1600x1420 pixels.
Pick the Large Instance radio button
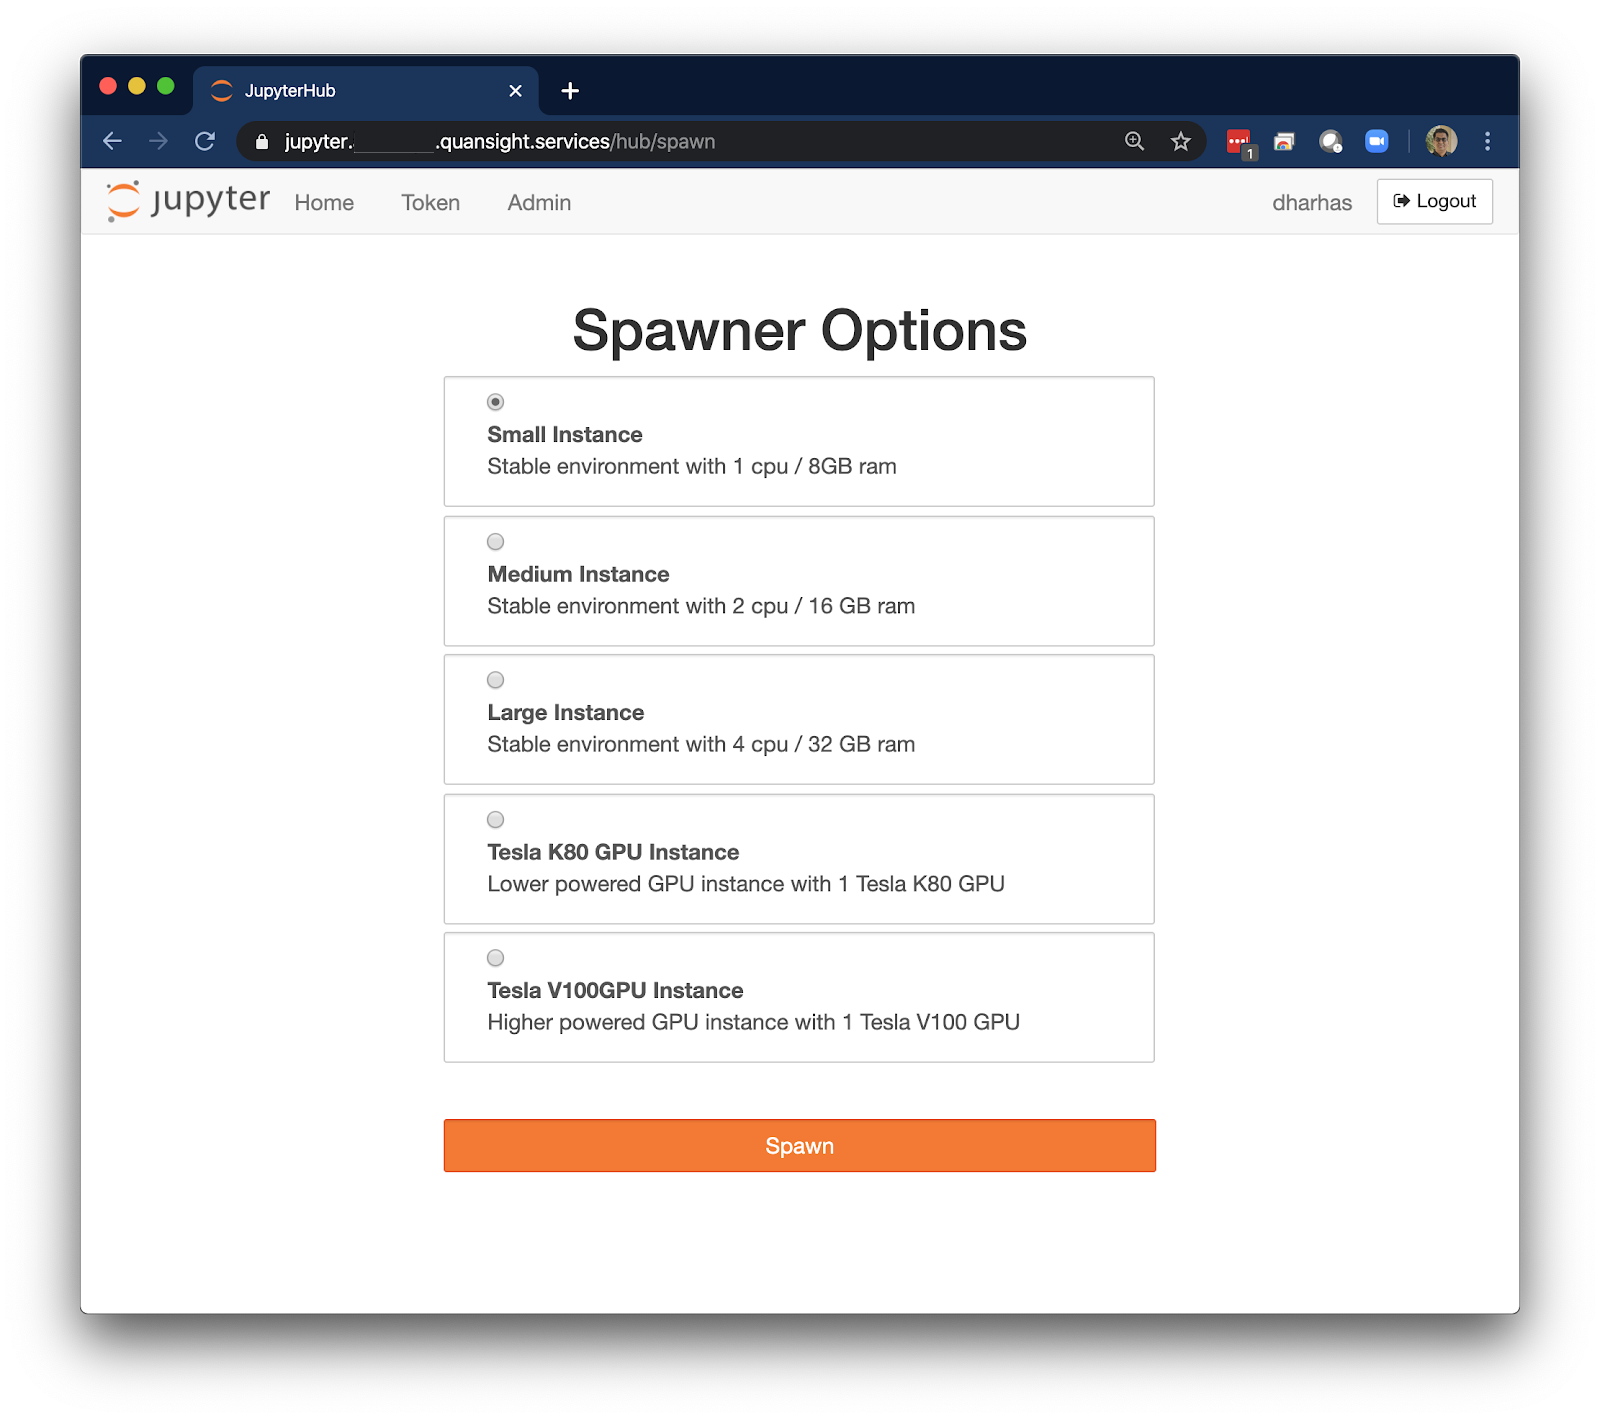pyautogui.click(x=495, y=680)
